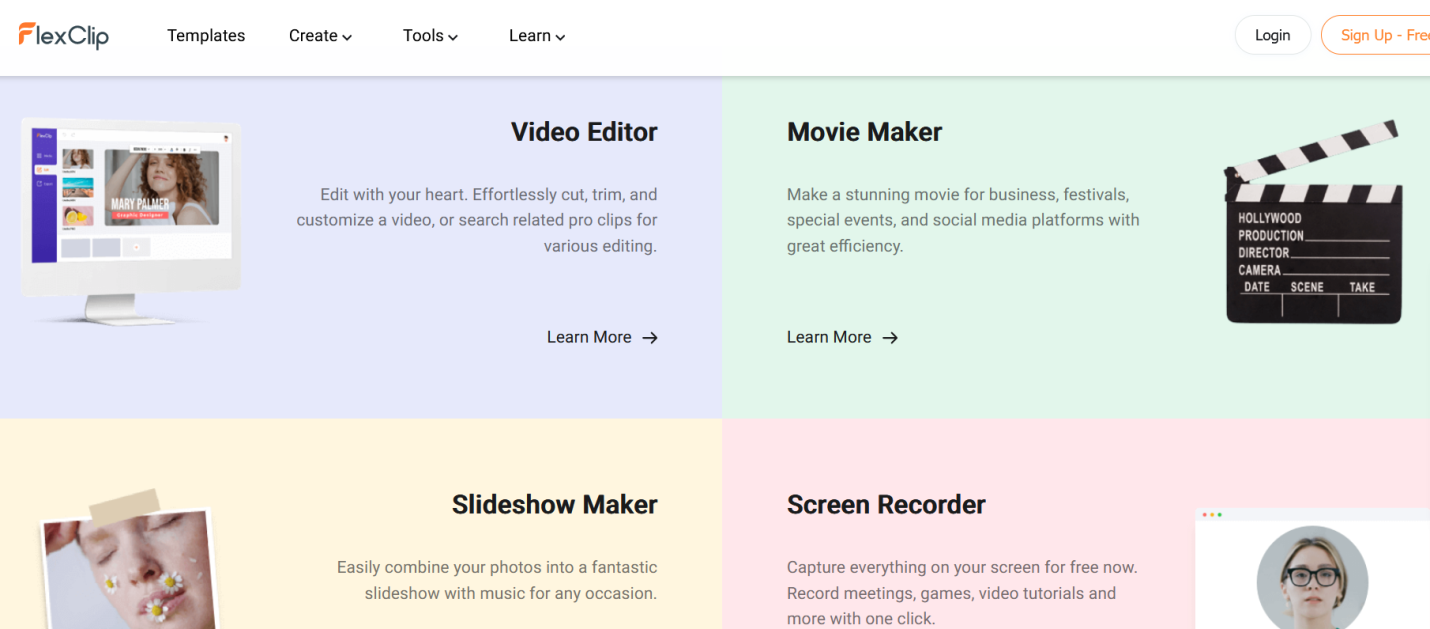Expand the Tools dropdown menu
Image resolution: width=1430 pixels, height=629 pixels.
pyautogui.click(x=430, y=36)
